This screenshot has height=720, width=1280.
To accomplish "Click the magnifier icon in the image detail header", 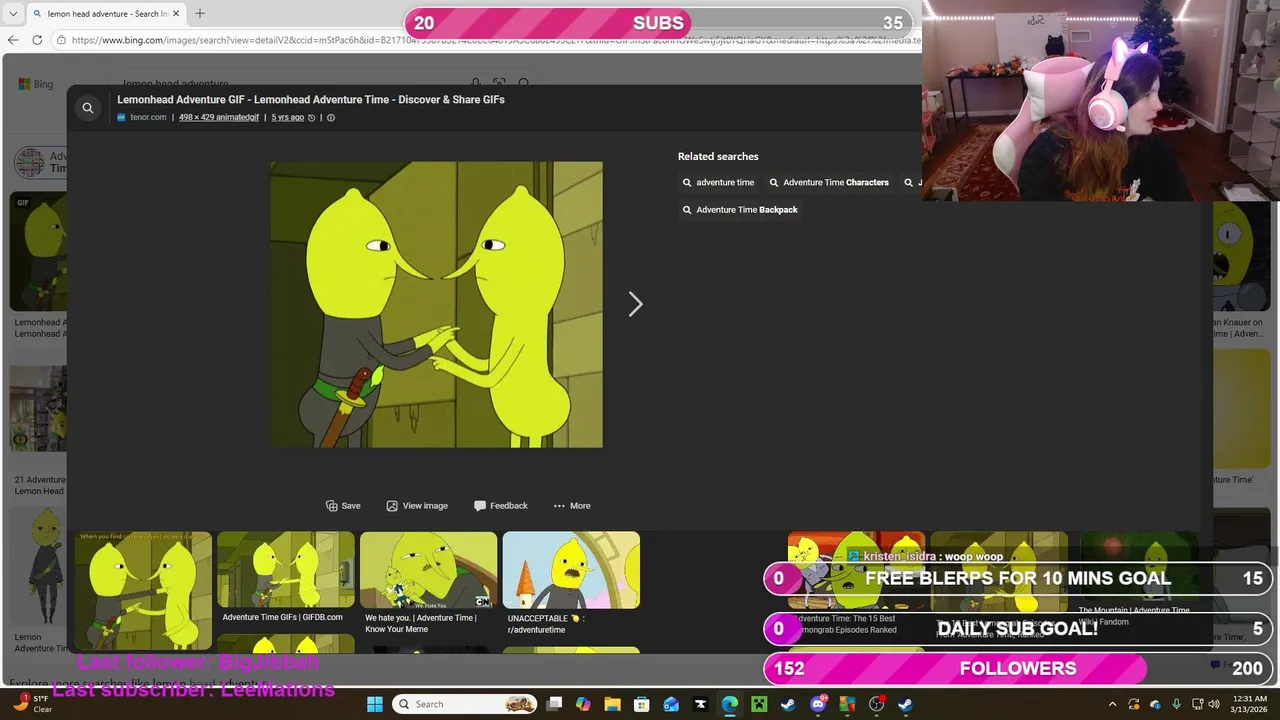I will point(88,108).
